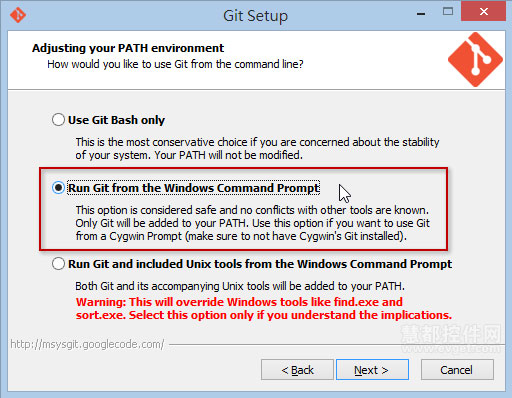Click the Unix tools from Windows Command Prompt label
Image resolution: width=512 pixels, height=398 pixels.
(x=260, y=264)
